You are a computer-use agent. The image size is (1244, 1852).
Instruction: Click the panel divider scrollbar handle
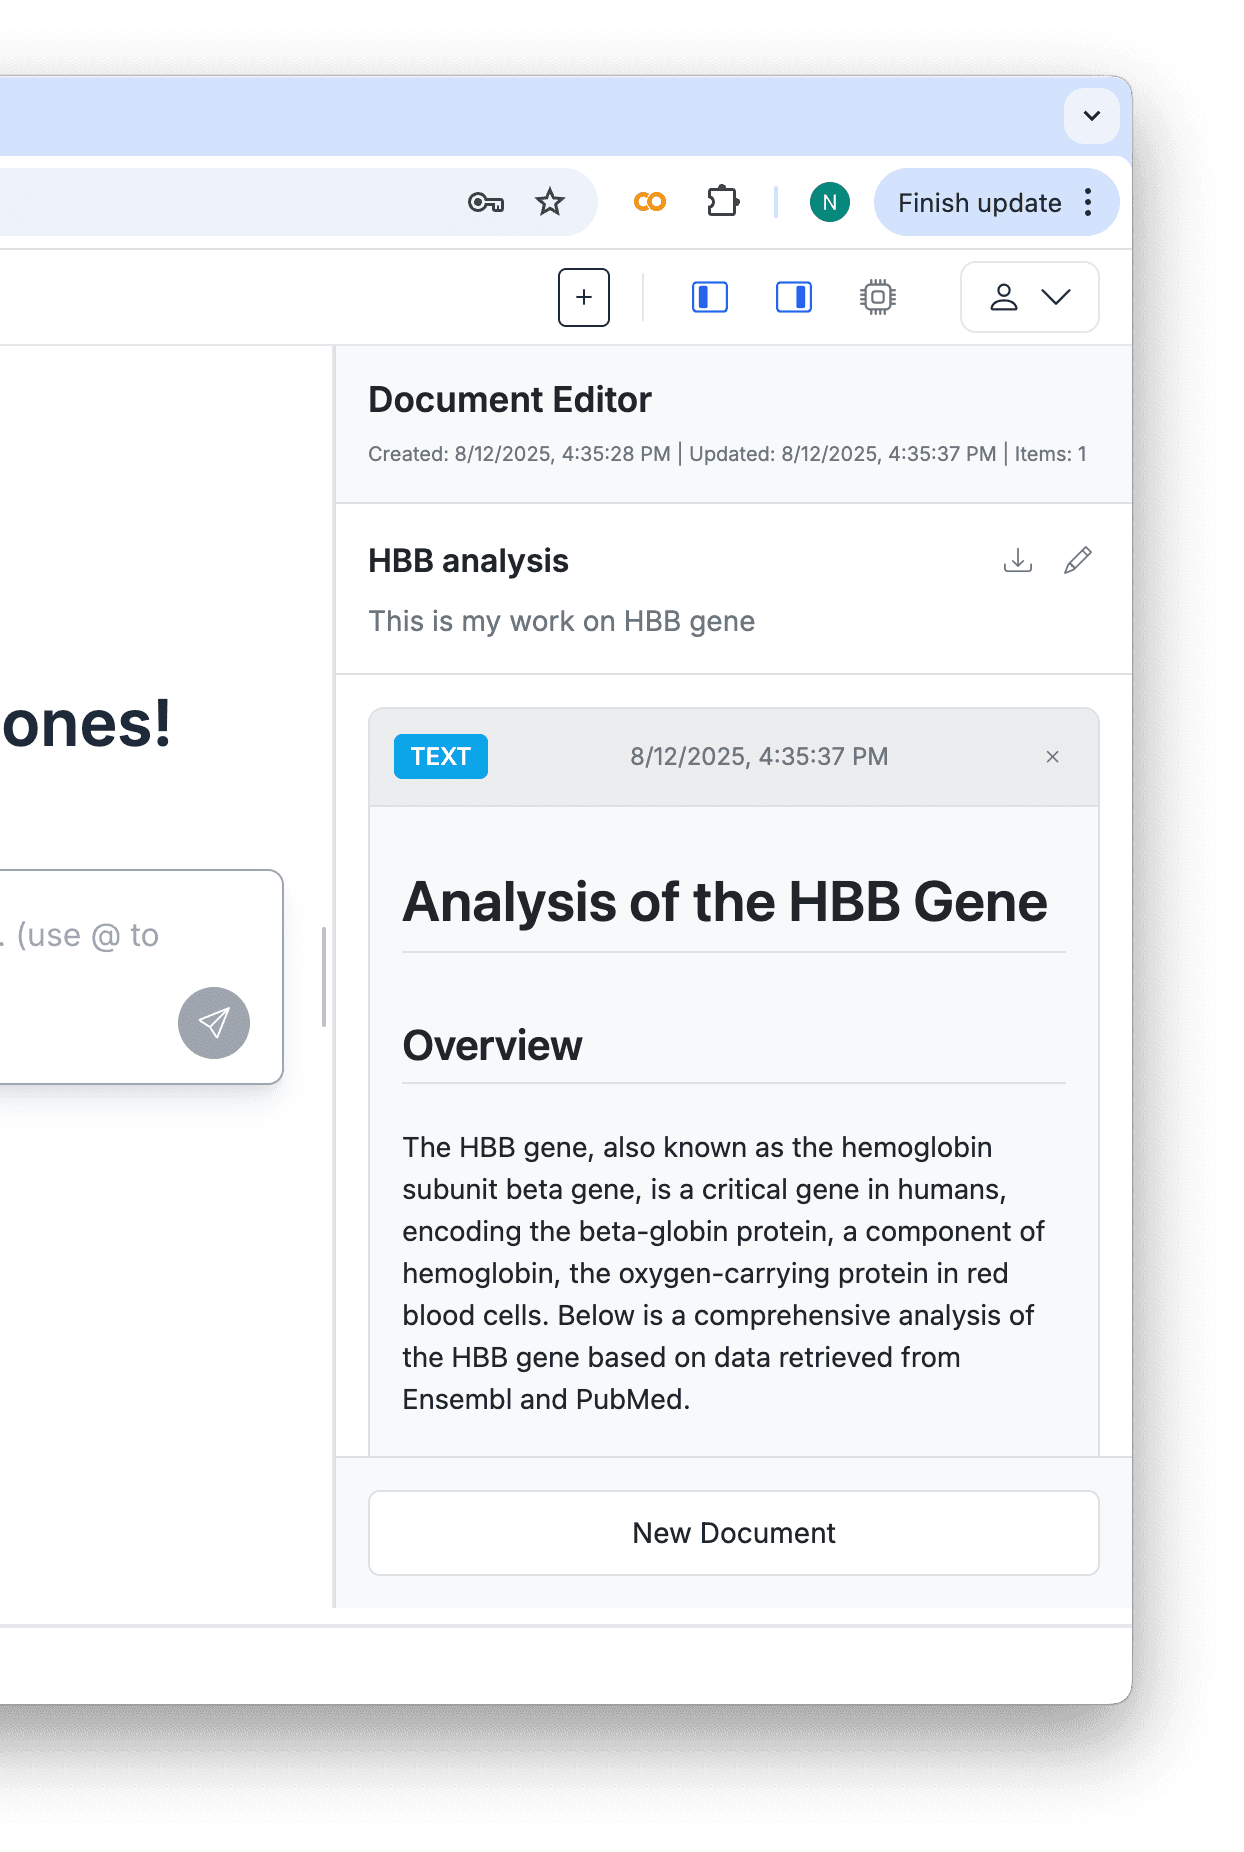[x=324, y=977]
